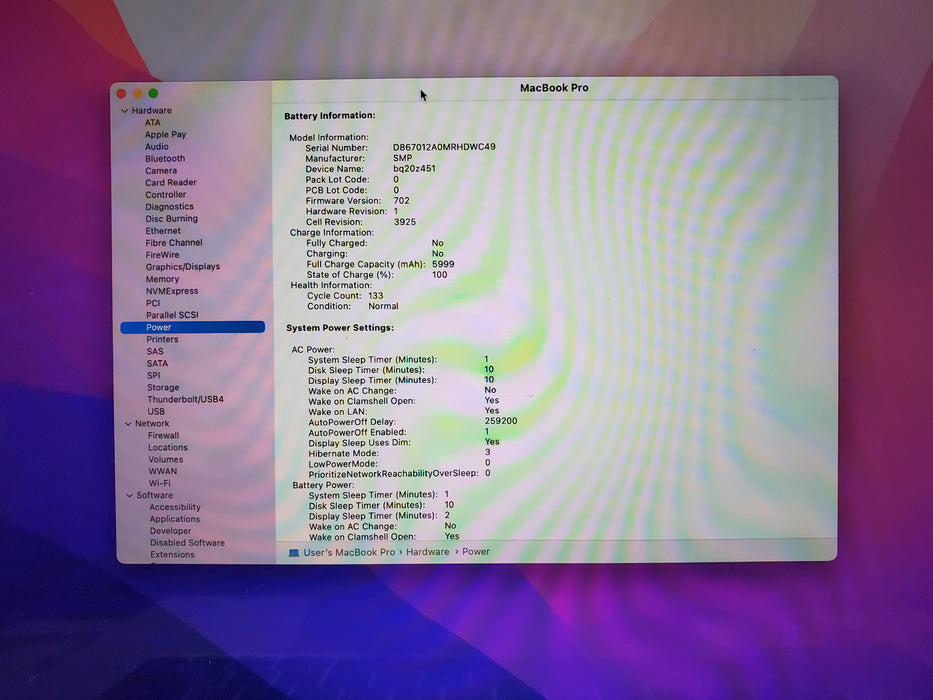Click Firmware Version value 702

pos(402,201)
